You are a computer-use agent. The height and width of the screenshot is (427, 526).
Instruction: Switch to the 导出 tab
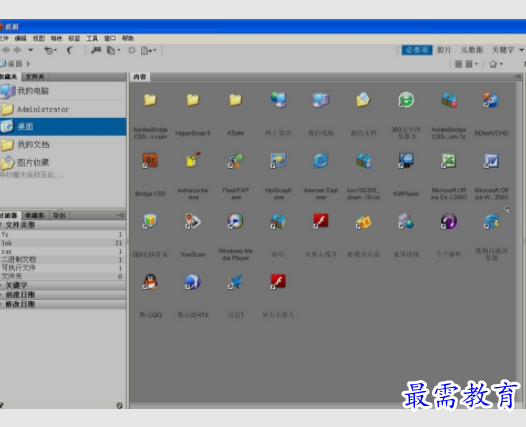click(x=59, y=215)
